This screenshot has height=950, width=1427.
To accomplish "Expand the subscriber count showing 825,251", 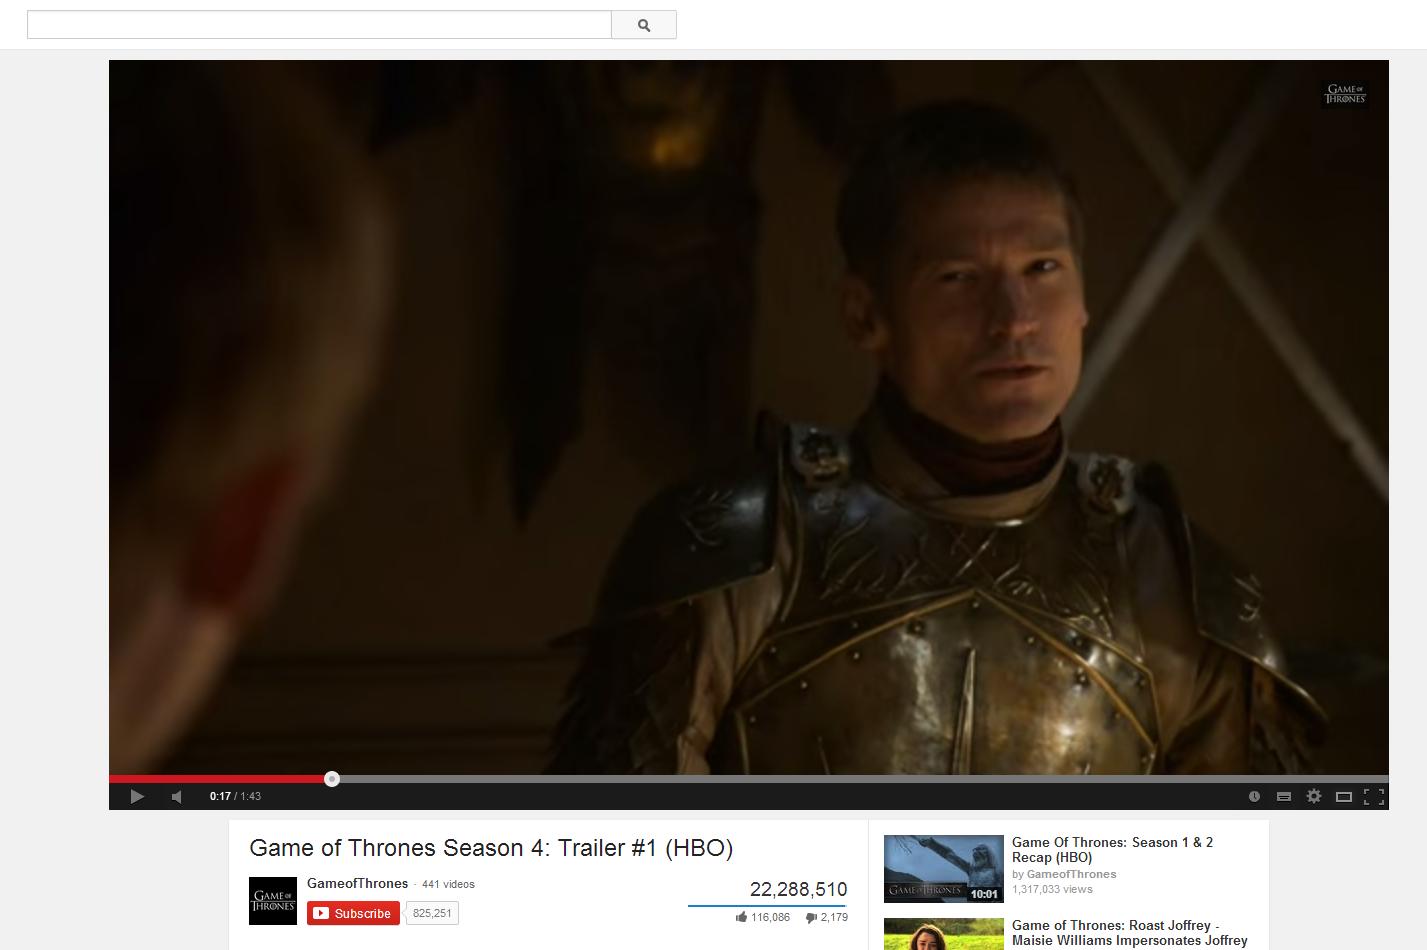I will click(x=431, y=913).
